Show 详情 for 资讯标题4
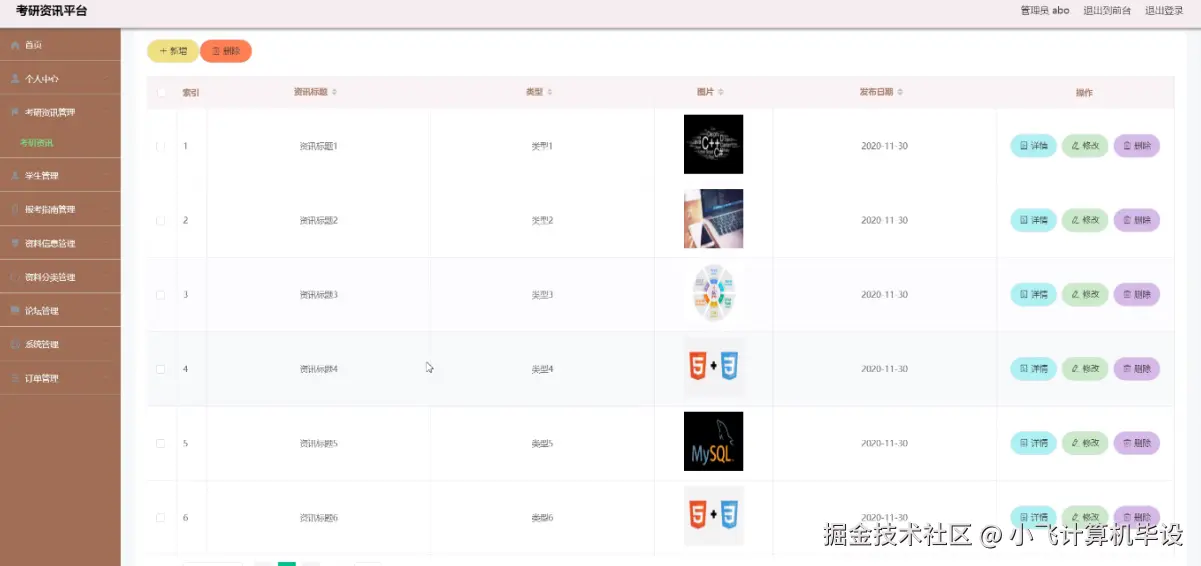 [1033, 369]
